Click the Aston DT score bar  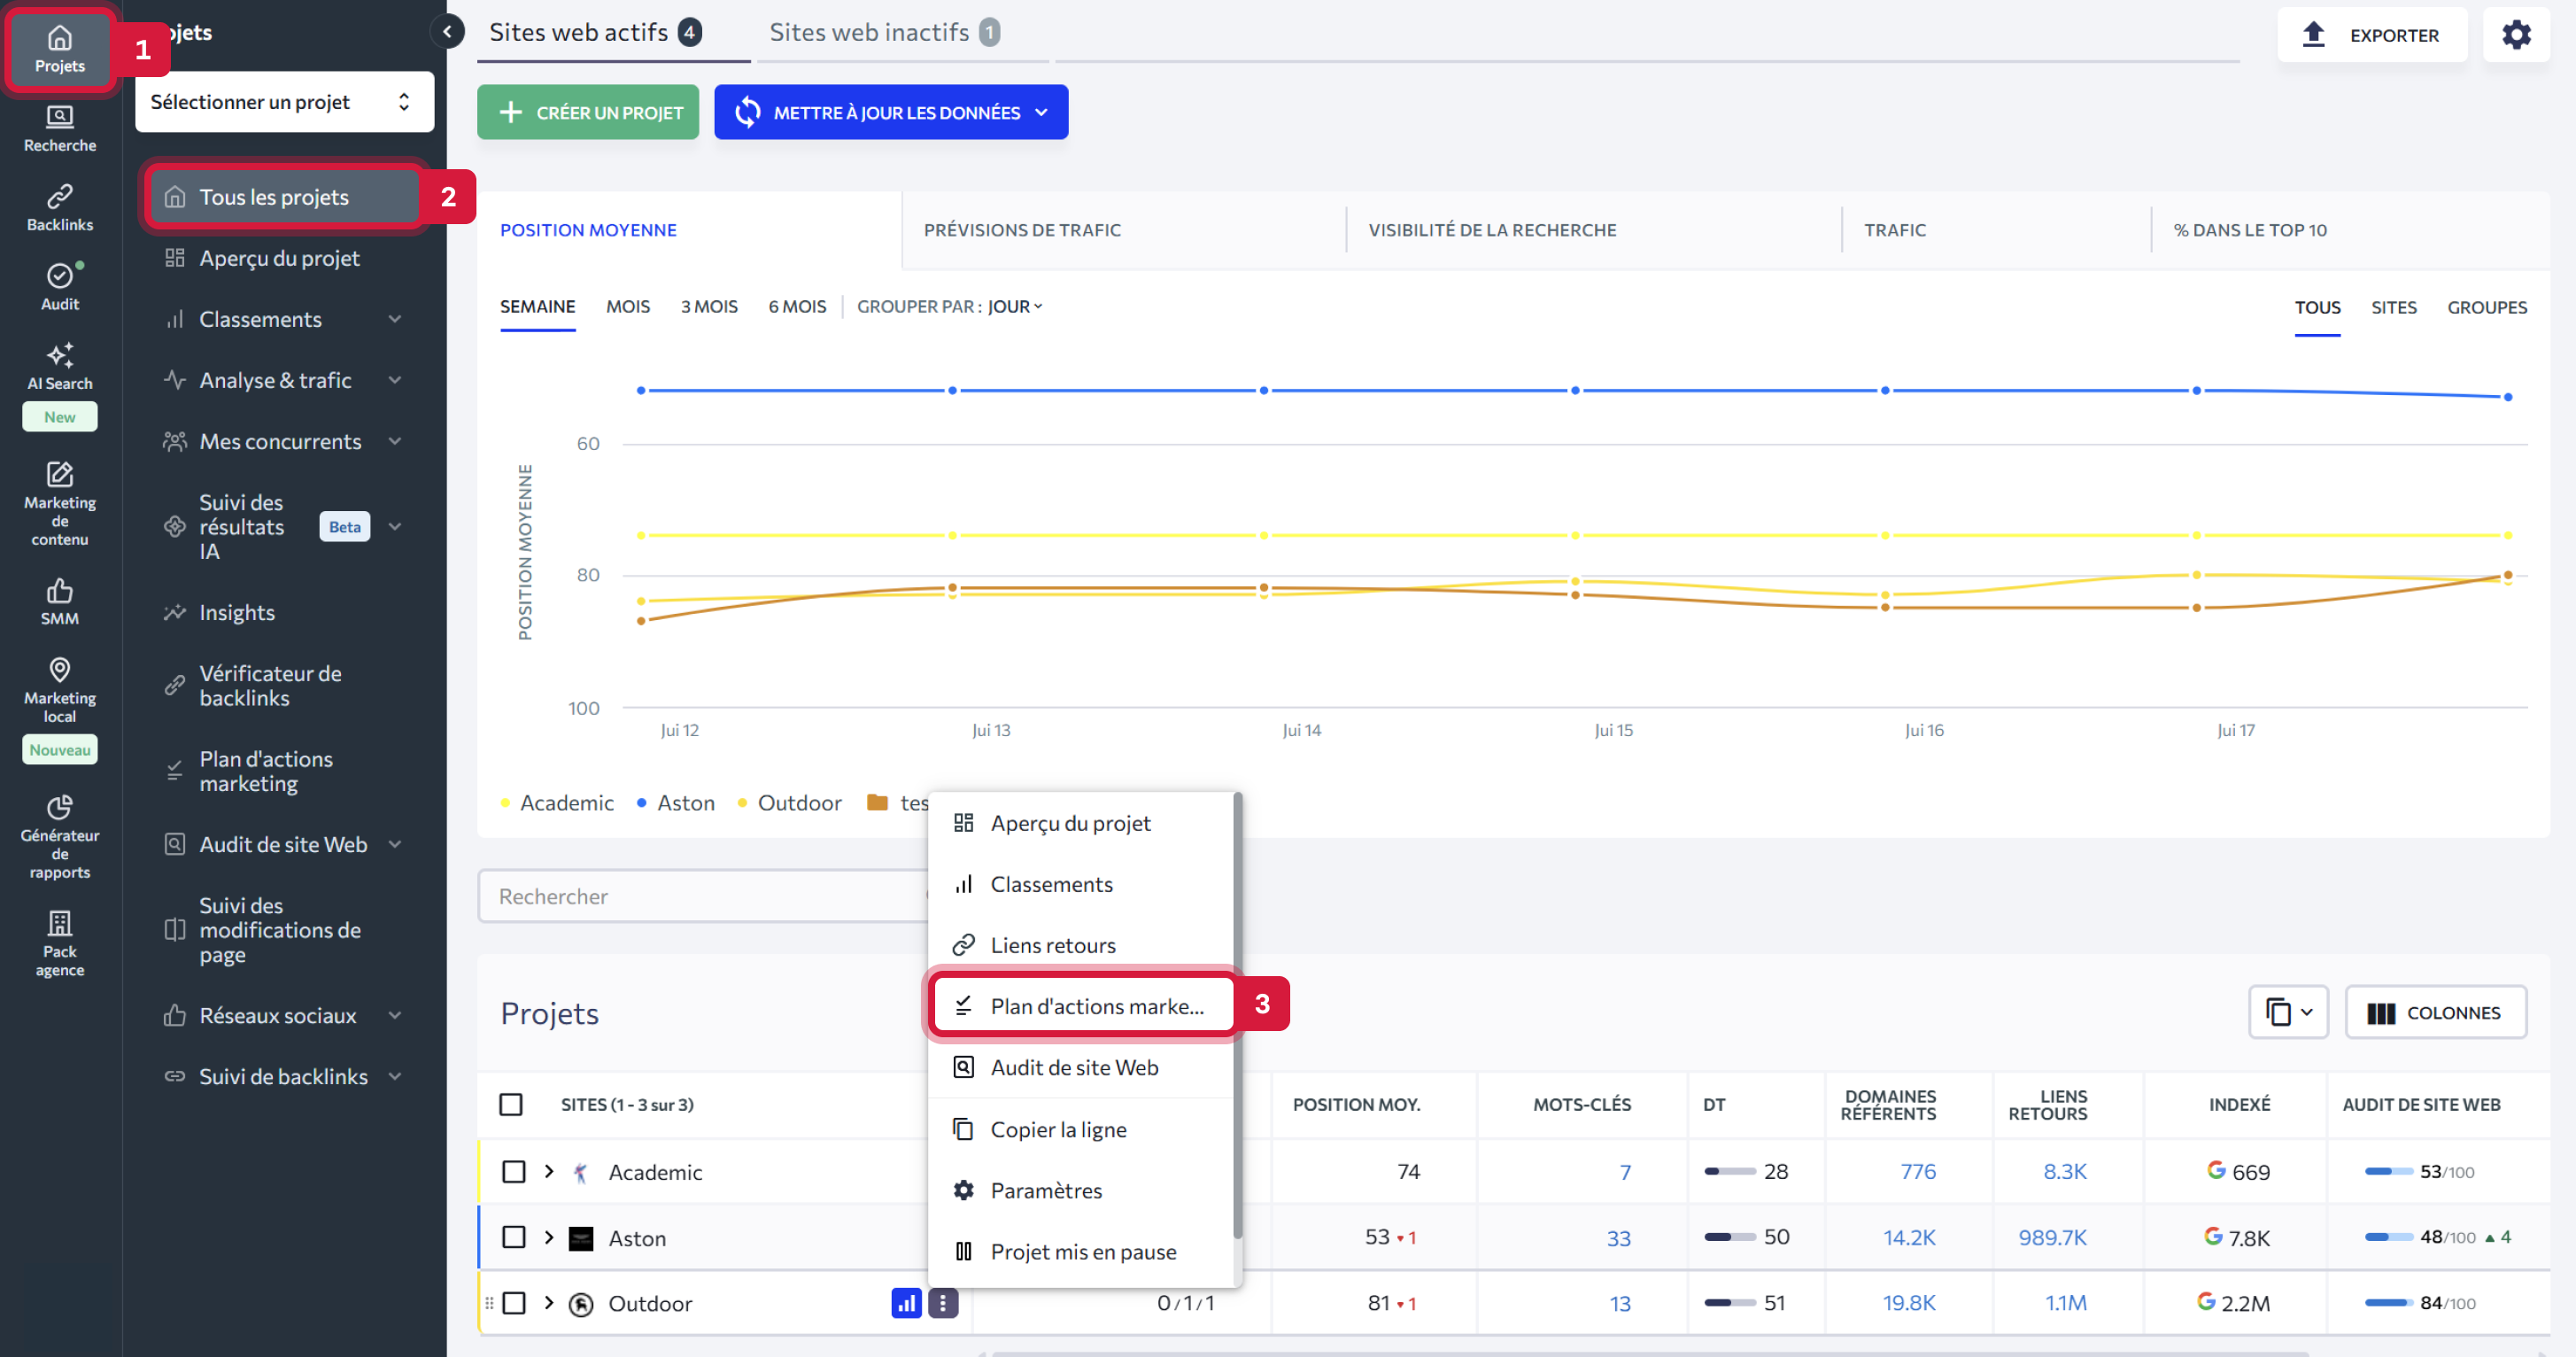pyautogui.click(x=1729, y=1237)
